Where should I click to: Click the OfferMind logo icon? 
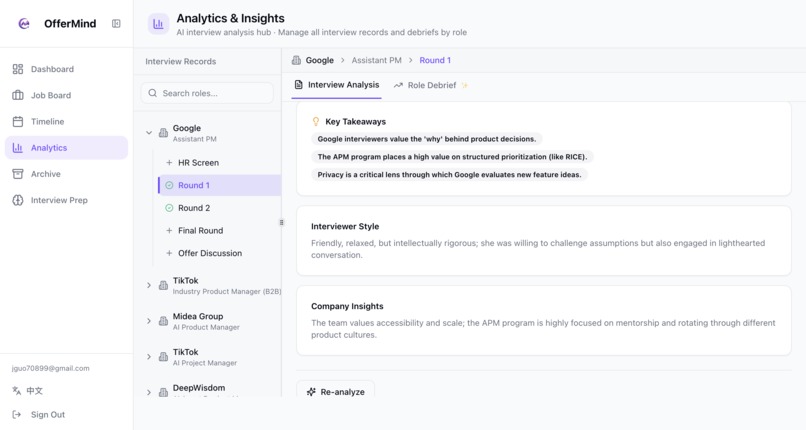(24, 24)
